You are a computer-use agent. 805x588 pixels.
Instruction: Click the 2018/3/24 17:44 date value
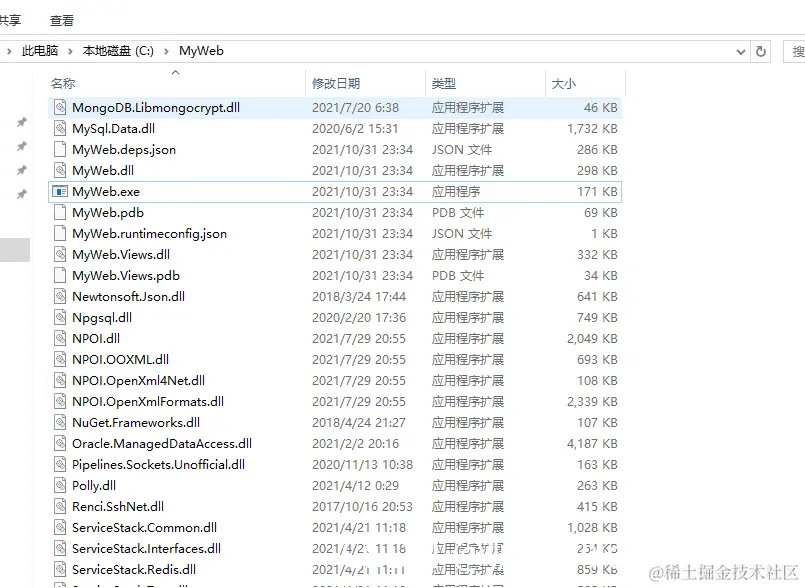point(359,296)
